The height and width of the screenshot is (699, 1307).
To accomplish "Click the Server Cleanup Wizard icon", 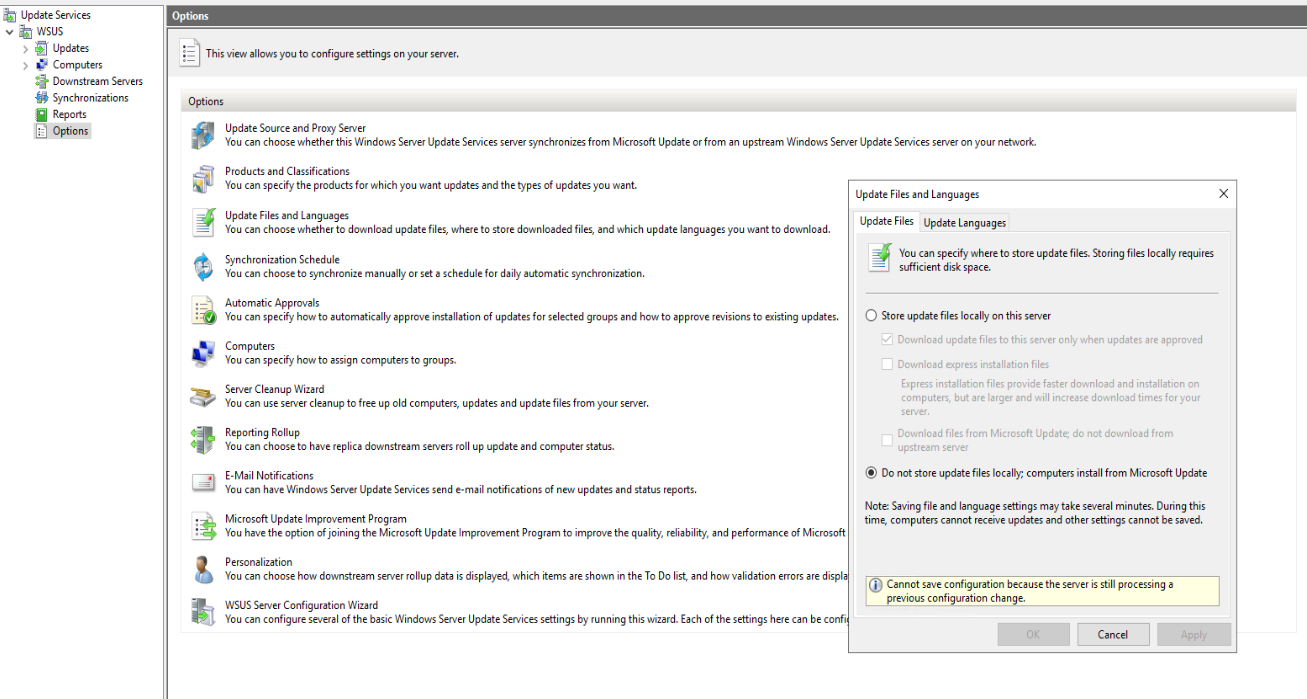I will pos(203,397).
